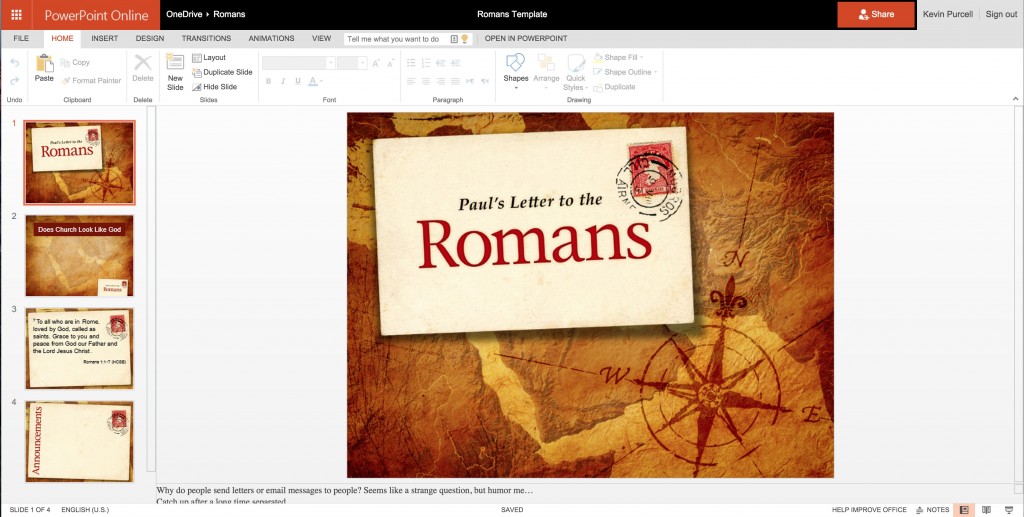Screen dimensions: 1024x517
Task: Click the Redo arrow
Action: 14,80
